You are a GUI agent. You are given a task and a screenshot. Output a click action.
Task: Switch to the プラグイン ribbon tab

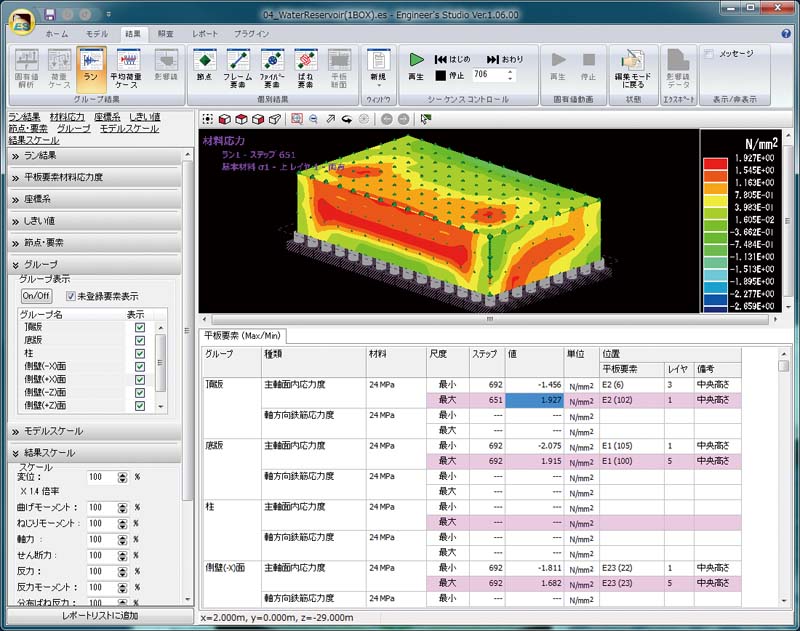[252, 34]
